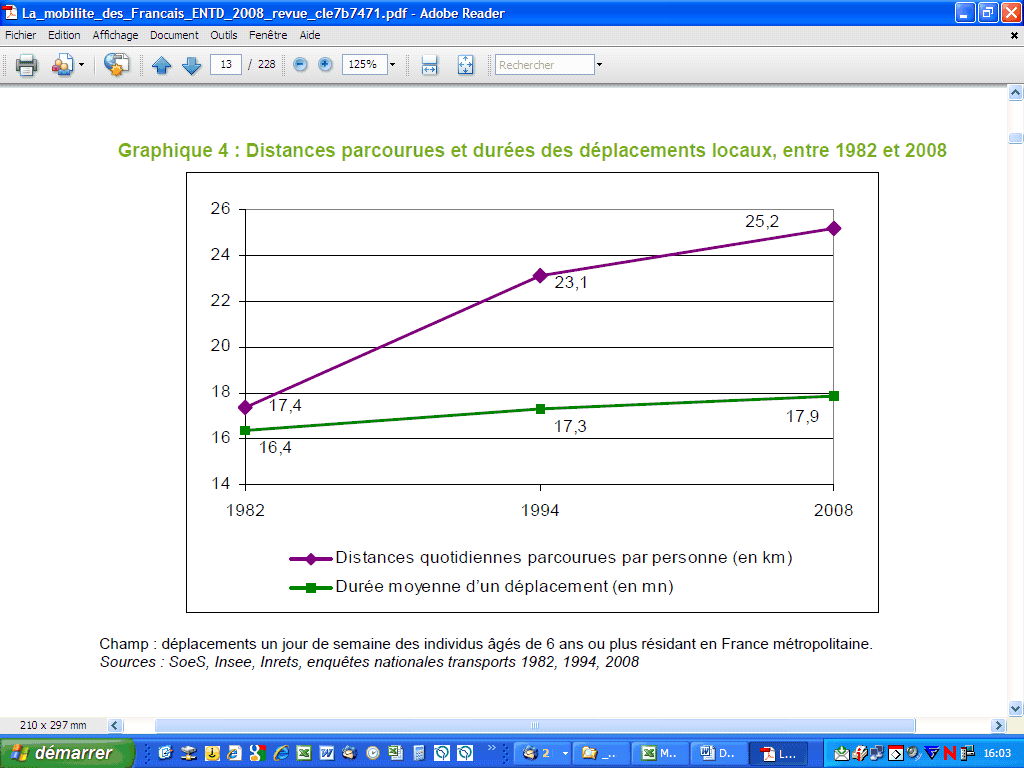Click the démarrer start button

pyautogui.click(x=66, y=753)
